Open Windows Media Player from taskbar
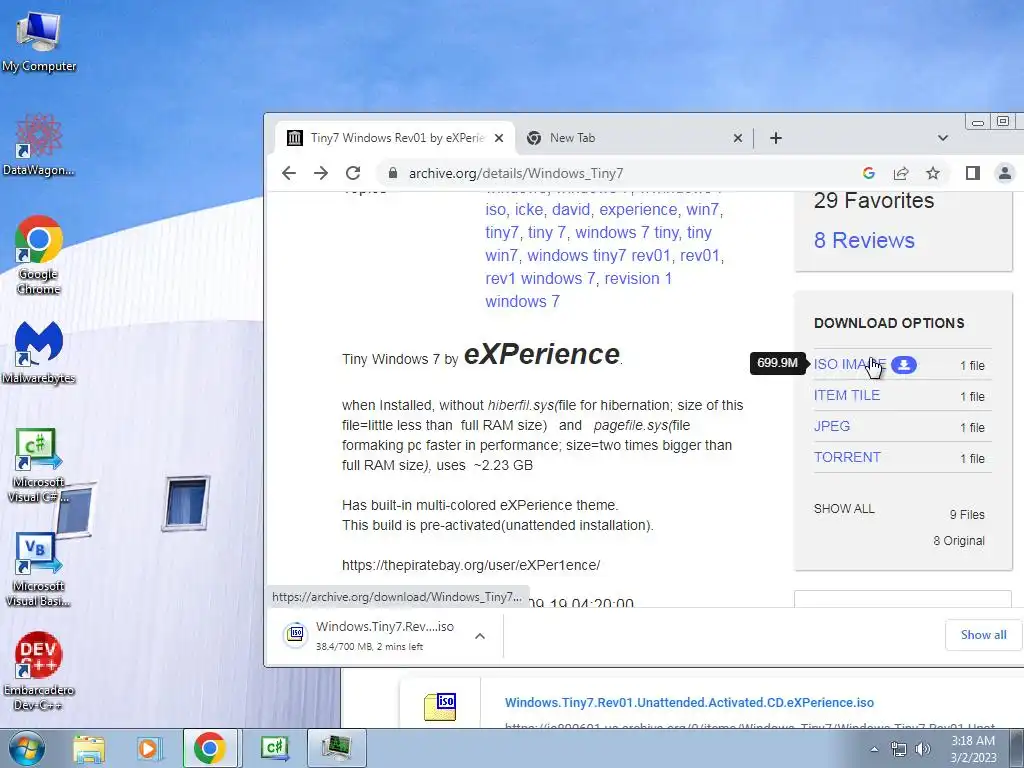Image resolution: width=1024 pixels, height=768 pixels. (149, 748)
